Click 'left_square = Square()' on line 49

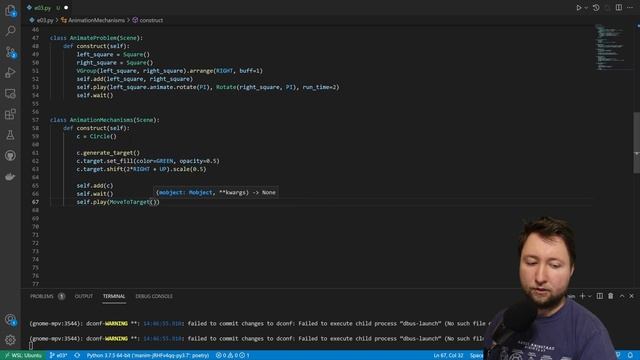[x=113, y=54]
